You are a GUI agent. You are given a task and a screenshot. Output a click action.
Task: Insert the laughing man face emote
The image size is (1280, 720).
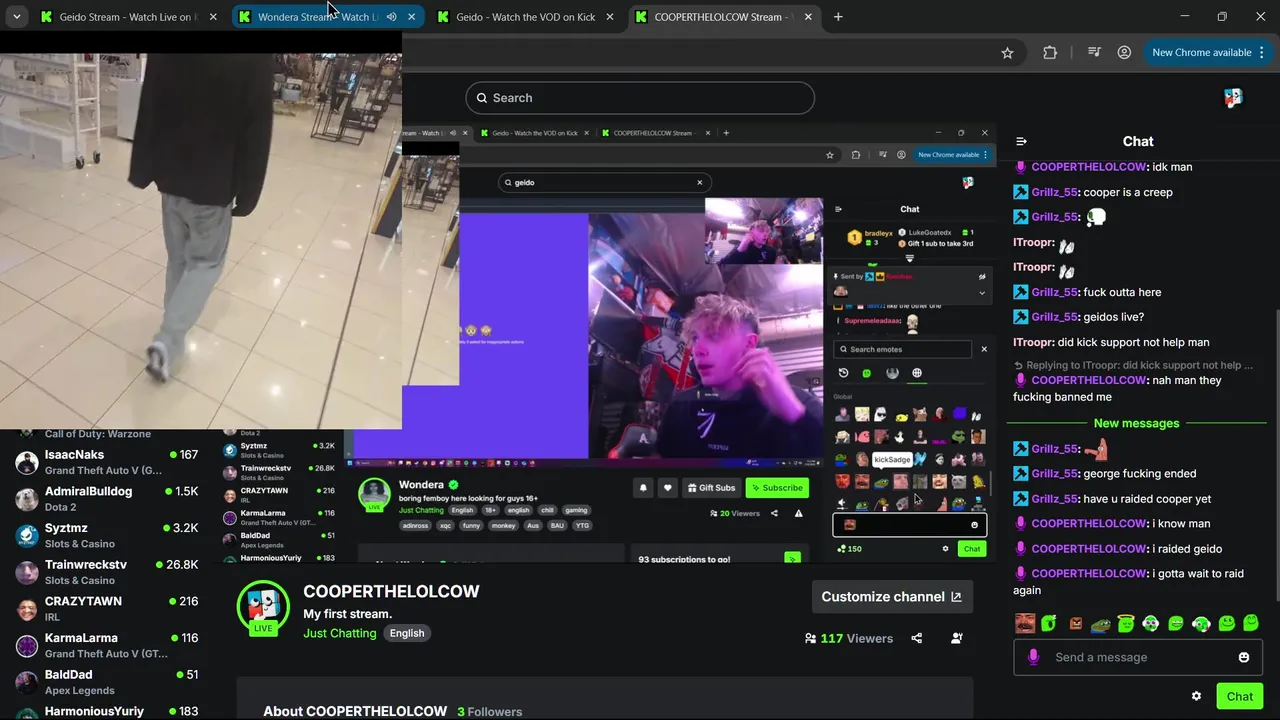[x=1025, y=624]
